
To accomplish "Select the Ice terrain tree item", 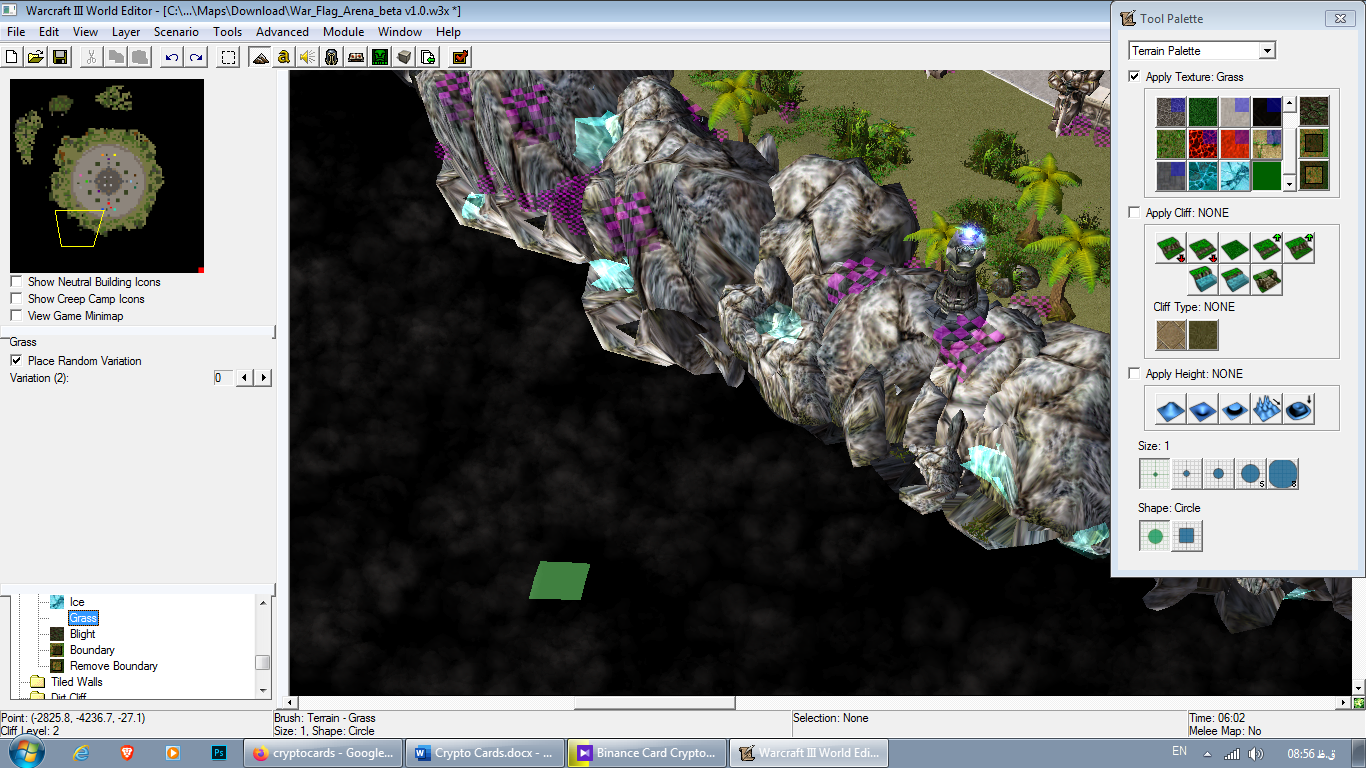I will (77, 602).
